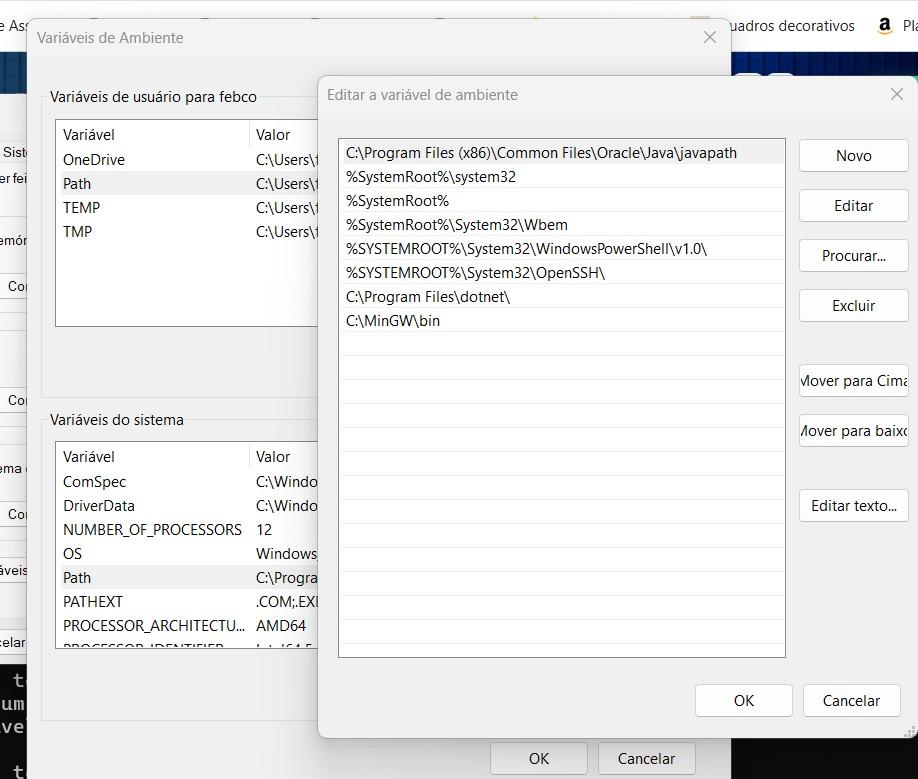This screenshot has width=918, height=779.
Task: Select the C:\MinGW\bin entry
Action: tap(561, 321)
